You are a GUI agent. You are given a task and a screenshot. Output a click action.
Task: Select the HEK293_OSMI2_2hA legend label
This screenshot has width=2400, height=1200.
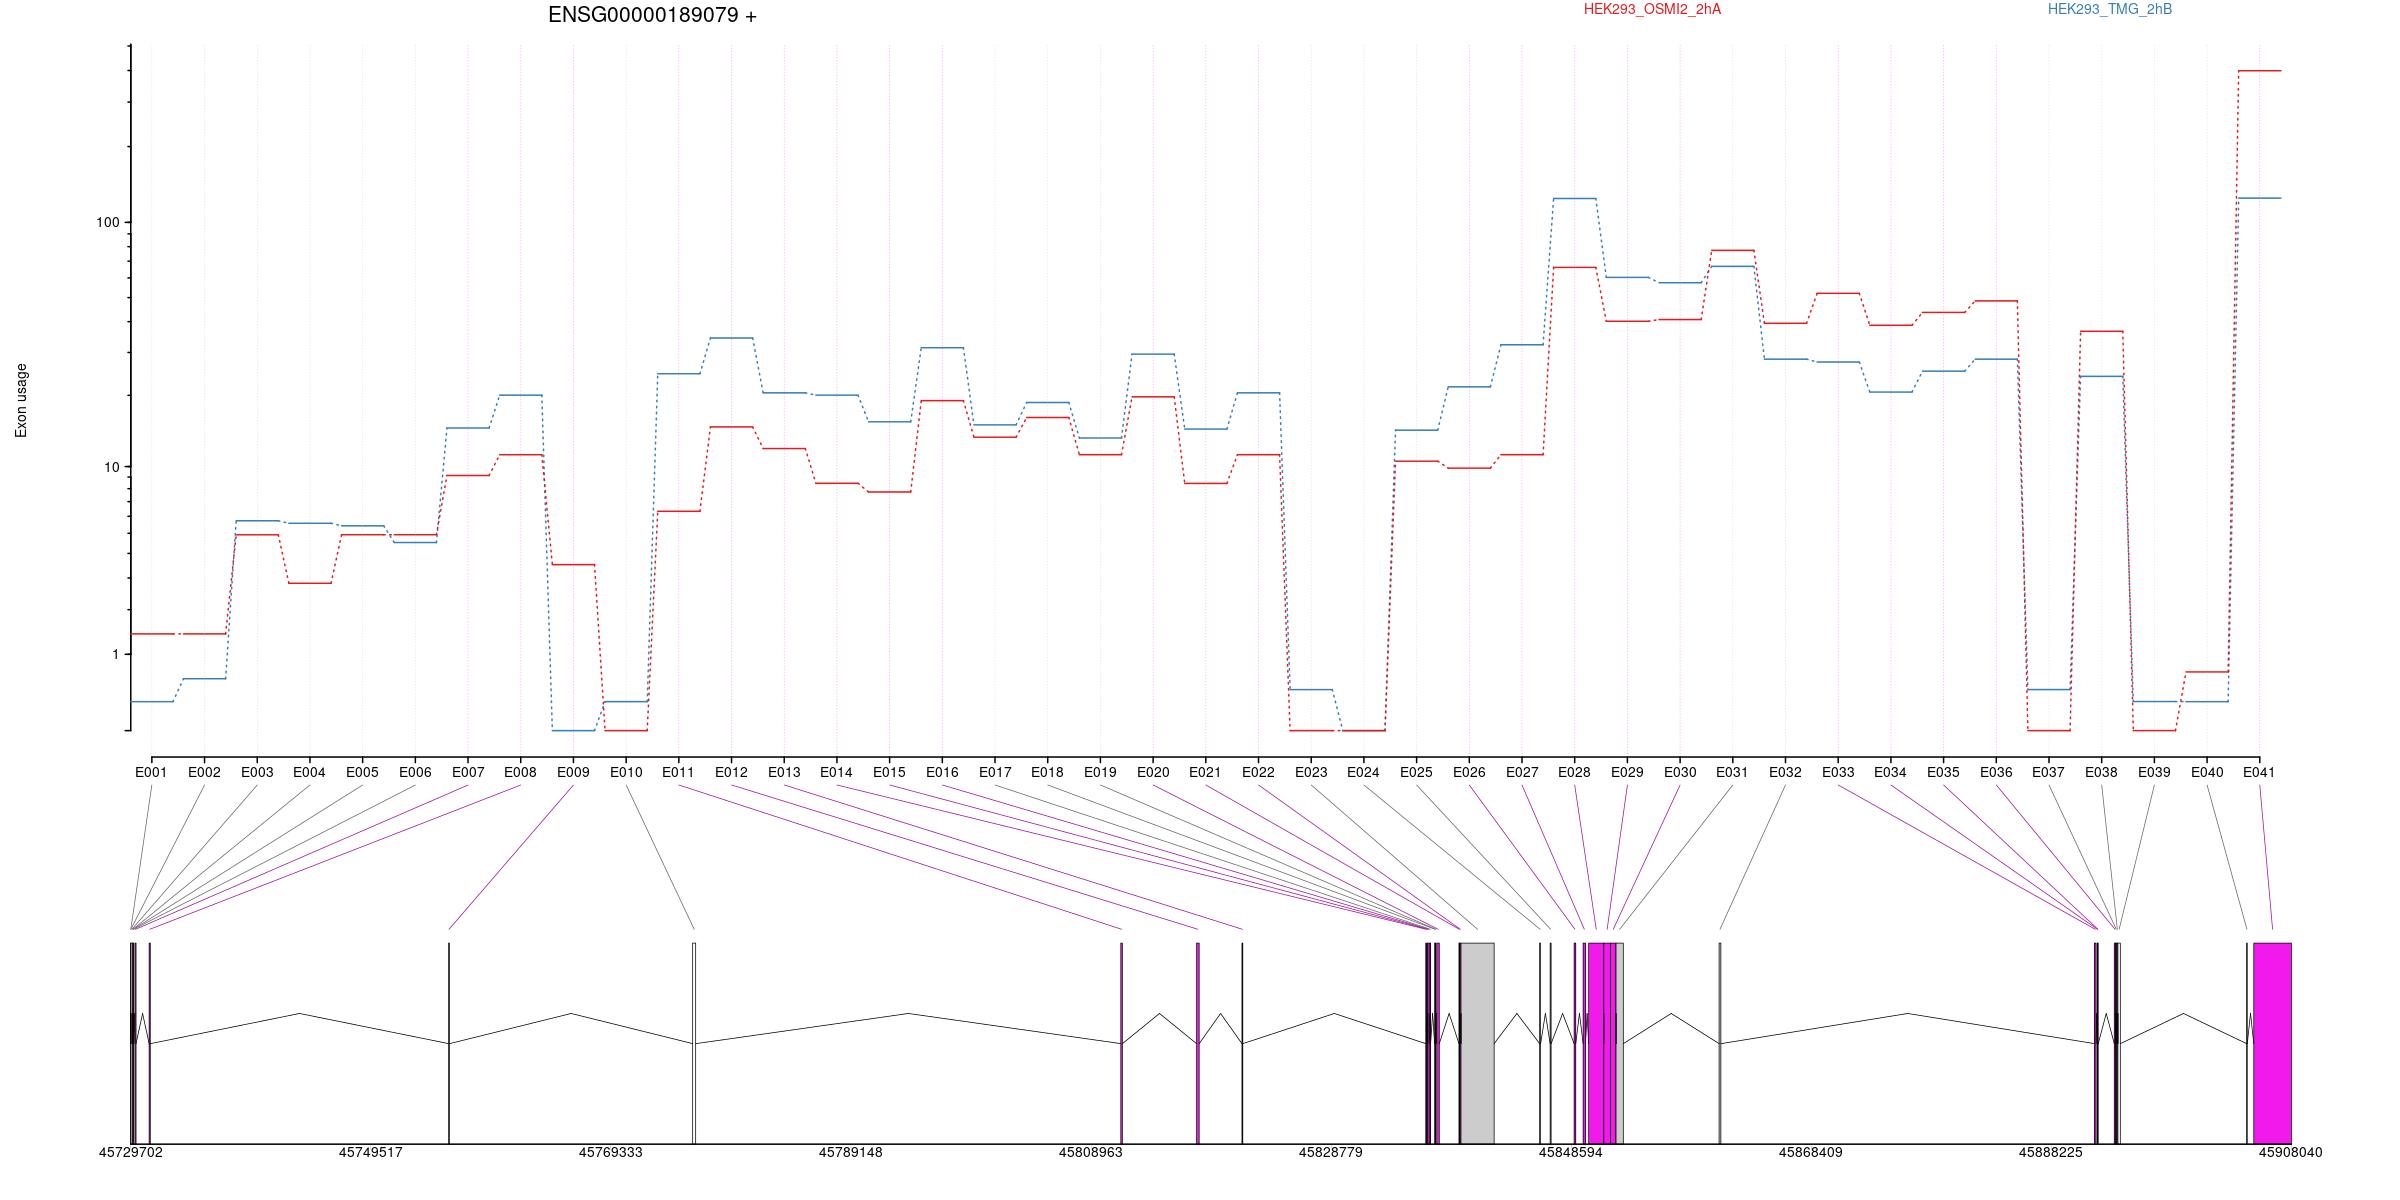(x=1652, y=9)
